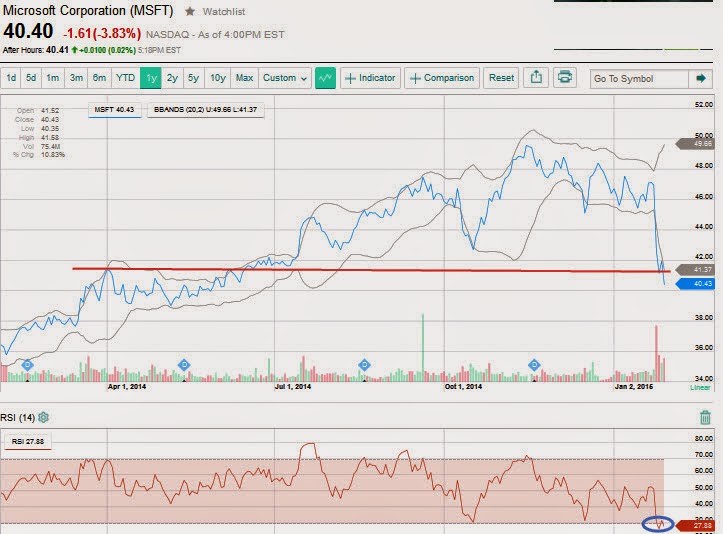The height and width of the screenshot is (534, 723).
Task: Toggle the green line chart type icon
Action: 325,78
